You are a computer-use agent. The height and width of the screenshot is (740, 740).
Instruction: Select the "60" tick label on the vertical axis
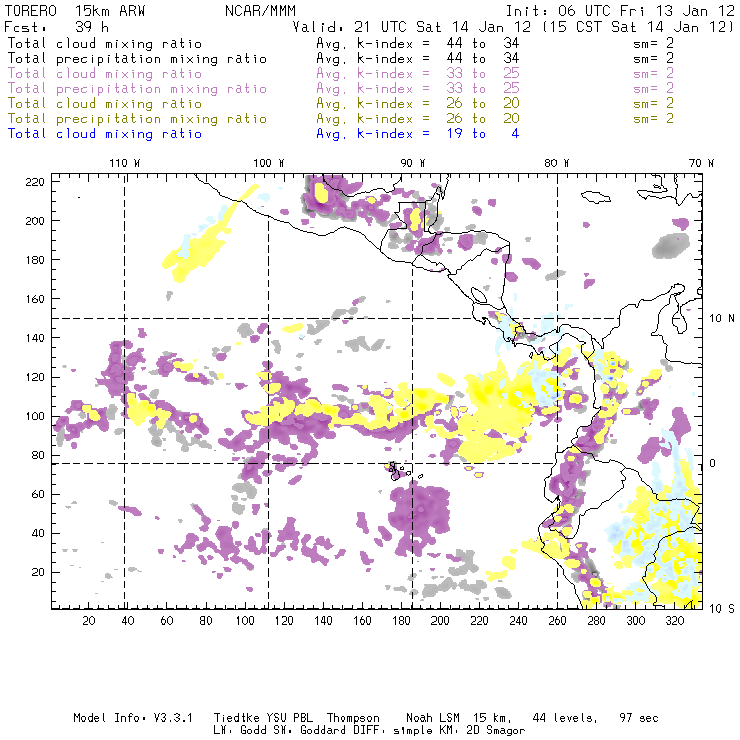coord(38,494)
